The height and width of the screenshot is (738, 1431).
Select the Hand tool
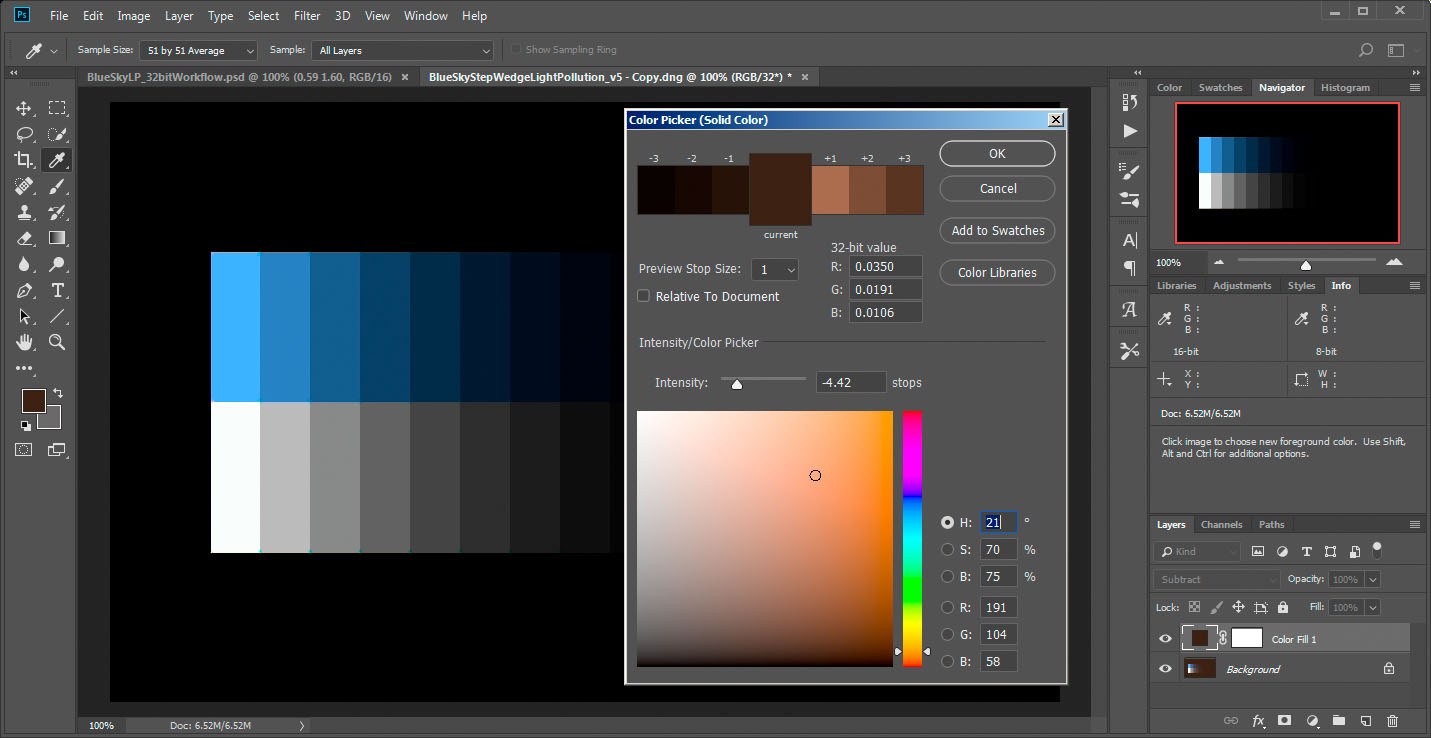(25, 342)
